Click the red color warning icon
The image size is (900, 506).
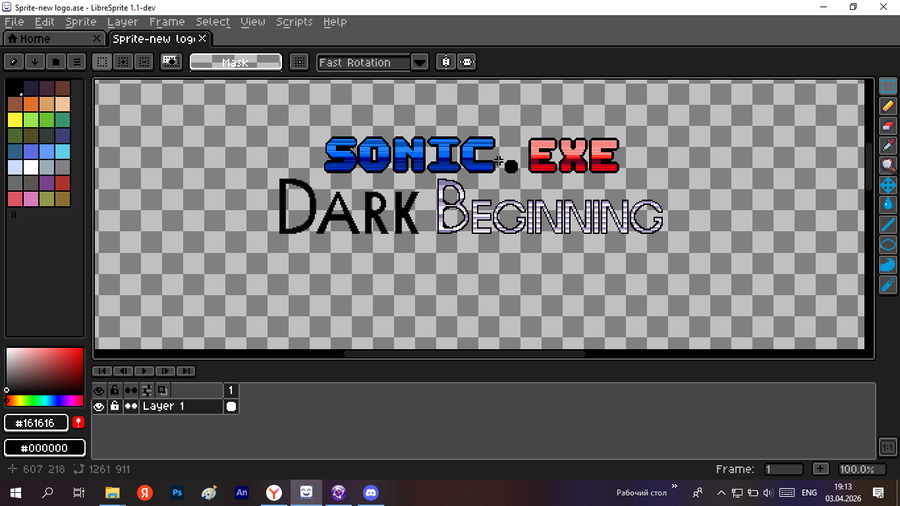coord(78,423)
